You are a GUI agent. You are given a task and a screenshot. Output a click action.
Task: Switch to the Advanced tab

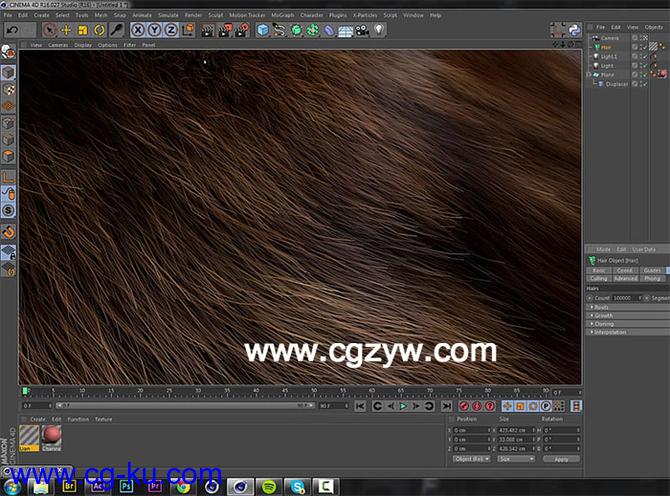[625, 279]
